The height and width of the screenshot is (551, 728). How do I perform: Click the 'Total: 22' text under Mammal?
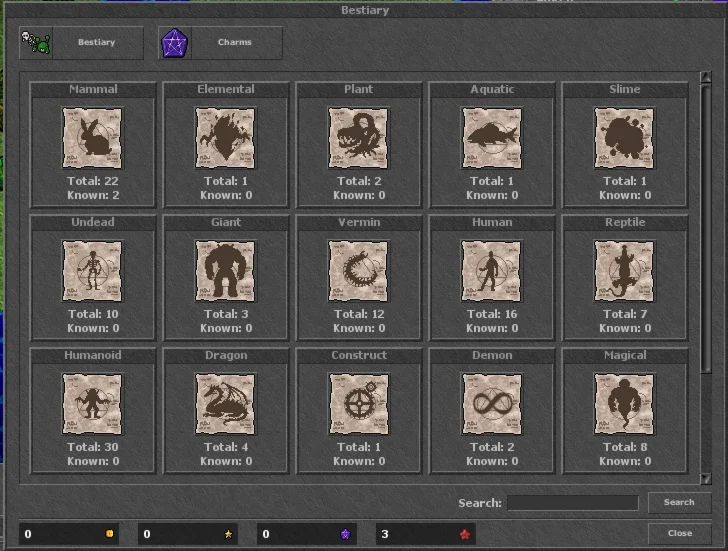(x=93, y=181)
